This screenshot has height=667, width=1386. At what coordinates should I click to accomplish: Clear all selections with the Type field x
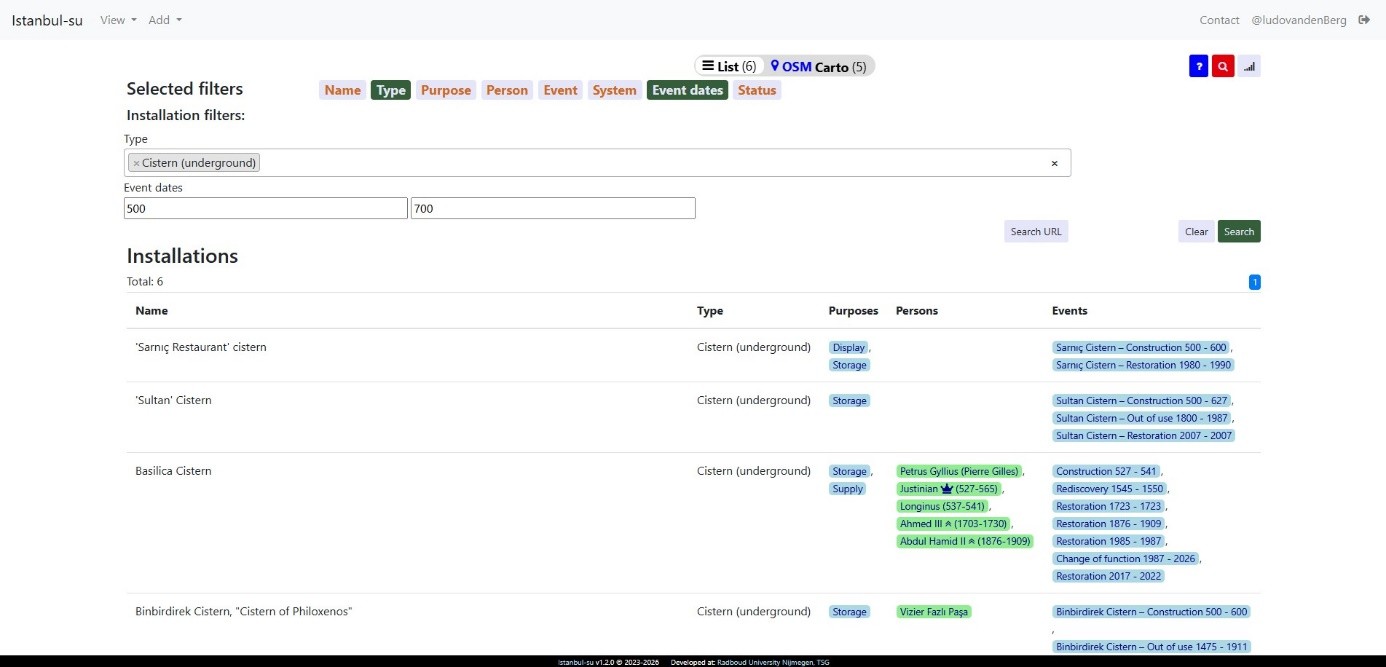point(1054,163)
